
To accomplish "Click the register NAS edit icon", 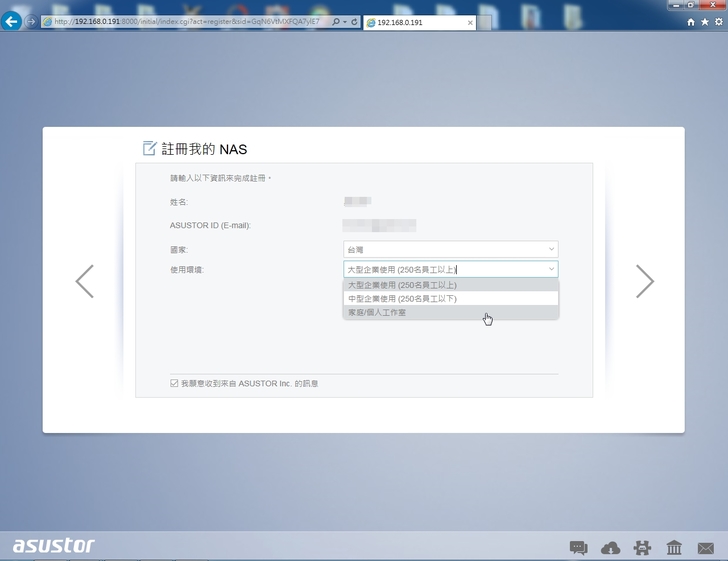I will pos(150,148).
